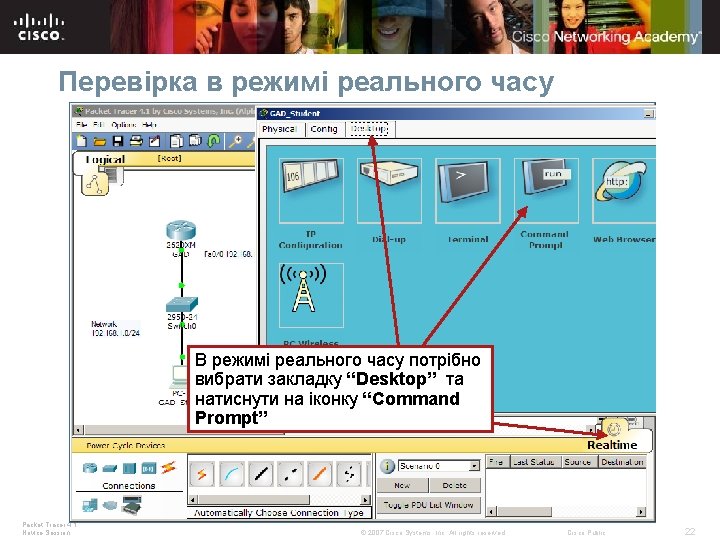Screen dimensions: 720x540
Task: Click the Power Cycle Devices button
Action: [125, 445]
